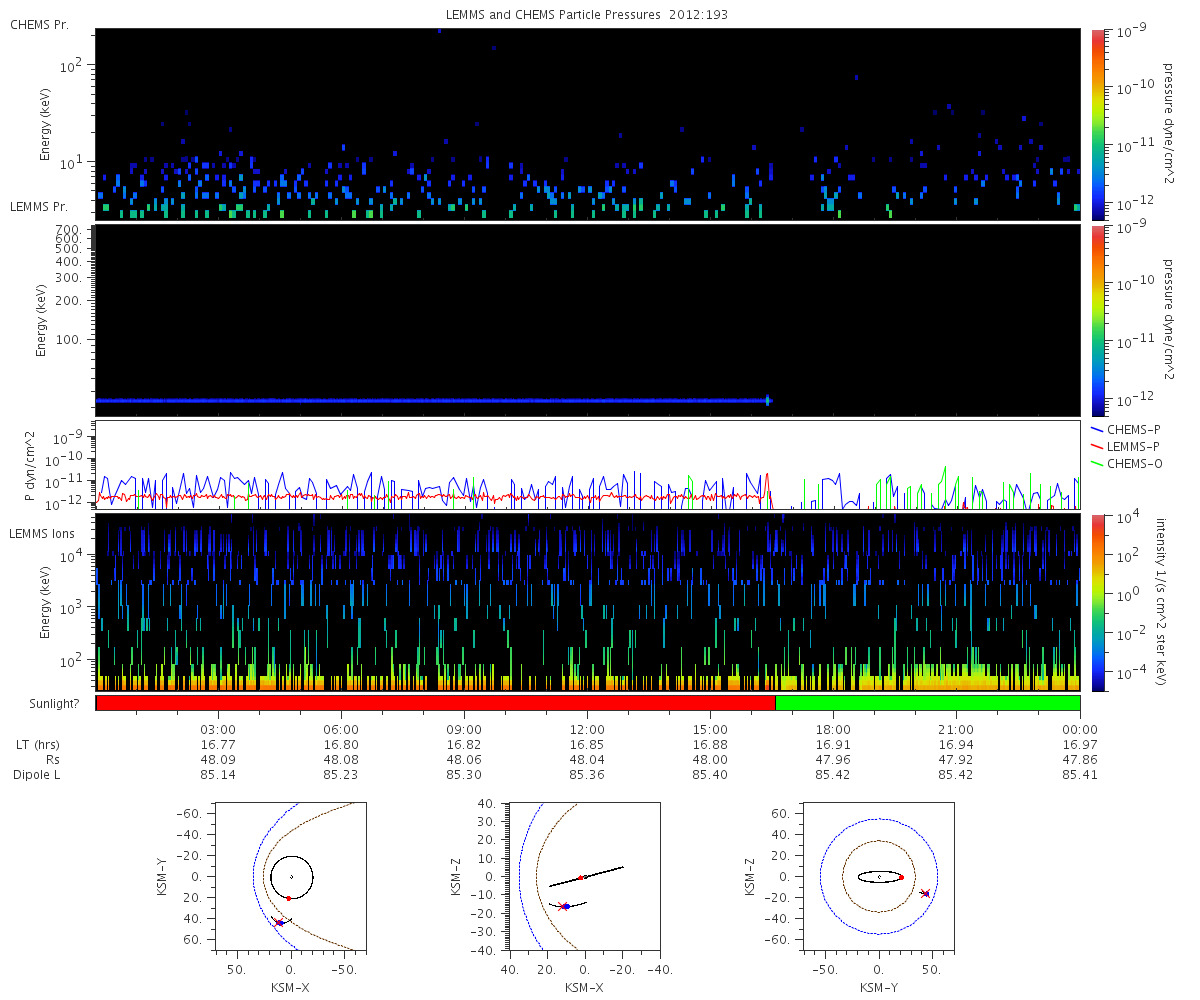Click the red marker in the KSM-X/KSM-Y orbit plot

pyautogui.click(x=288, y=898)
